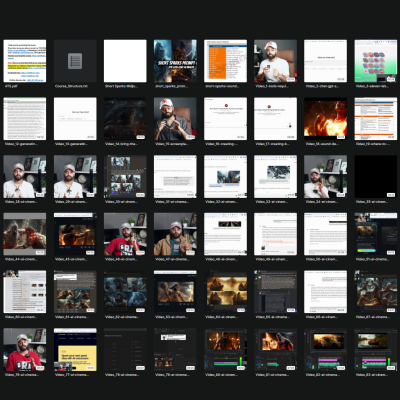Click the 'Video_1-tools-requi...' file name
The image size is (400, 400).
(272, 86)
